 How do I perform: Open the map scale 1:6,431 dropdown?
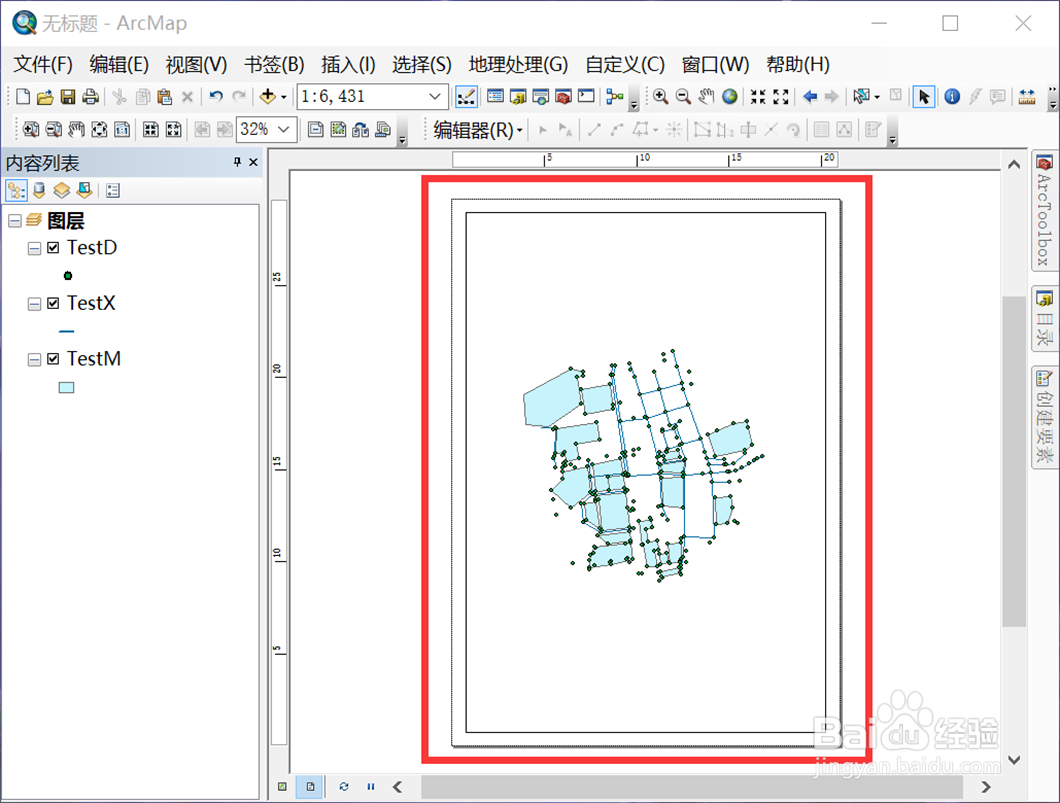click(435, 97)
